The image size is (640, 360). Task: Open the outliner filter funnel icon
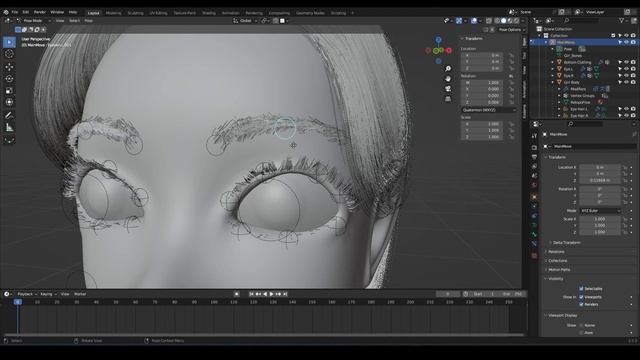[x=622, y=20]
